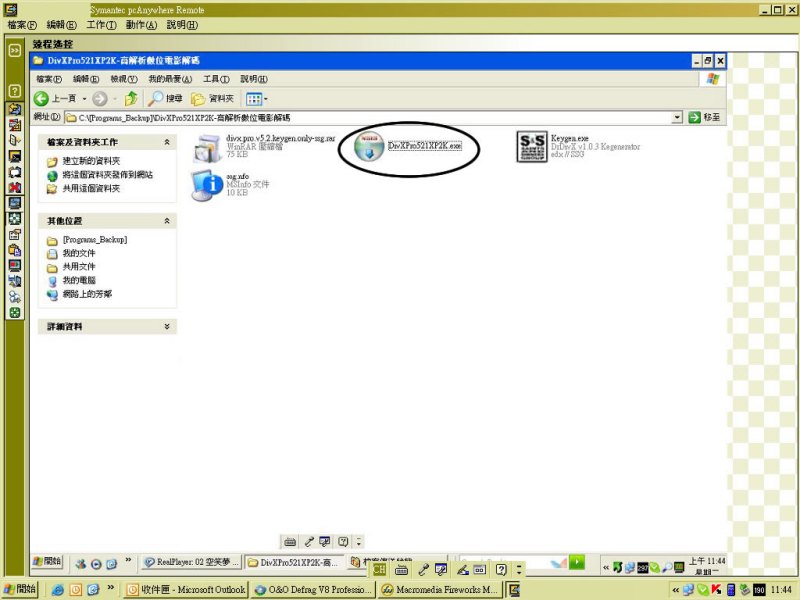Expand the 詳細資料 panel

[167, 327]
